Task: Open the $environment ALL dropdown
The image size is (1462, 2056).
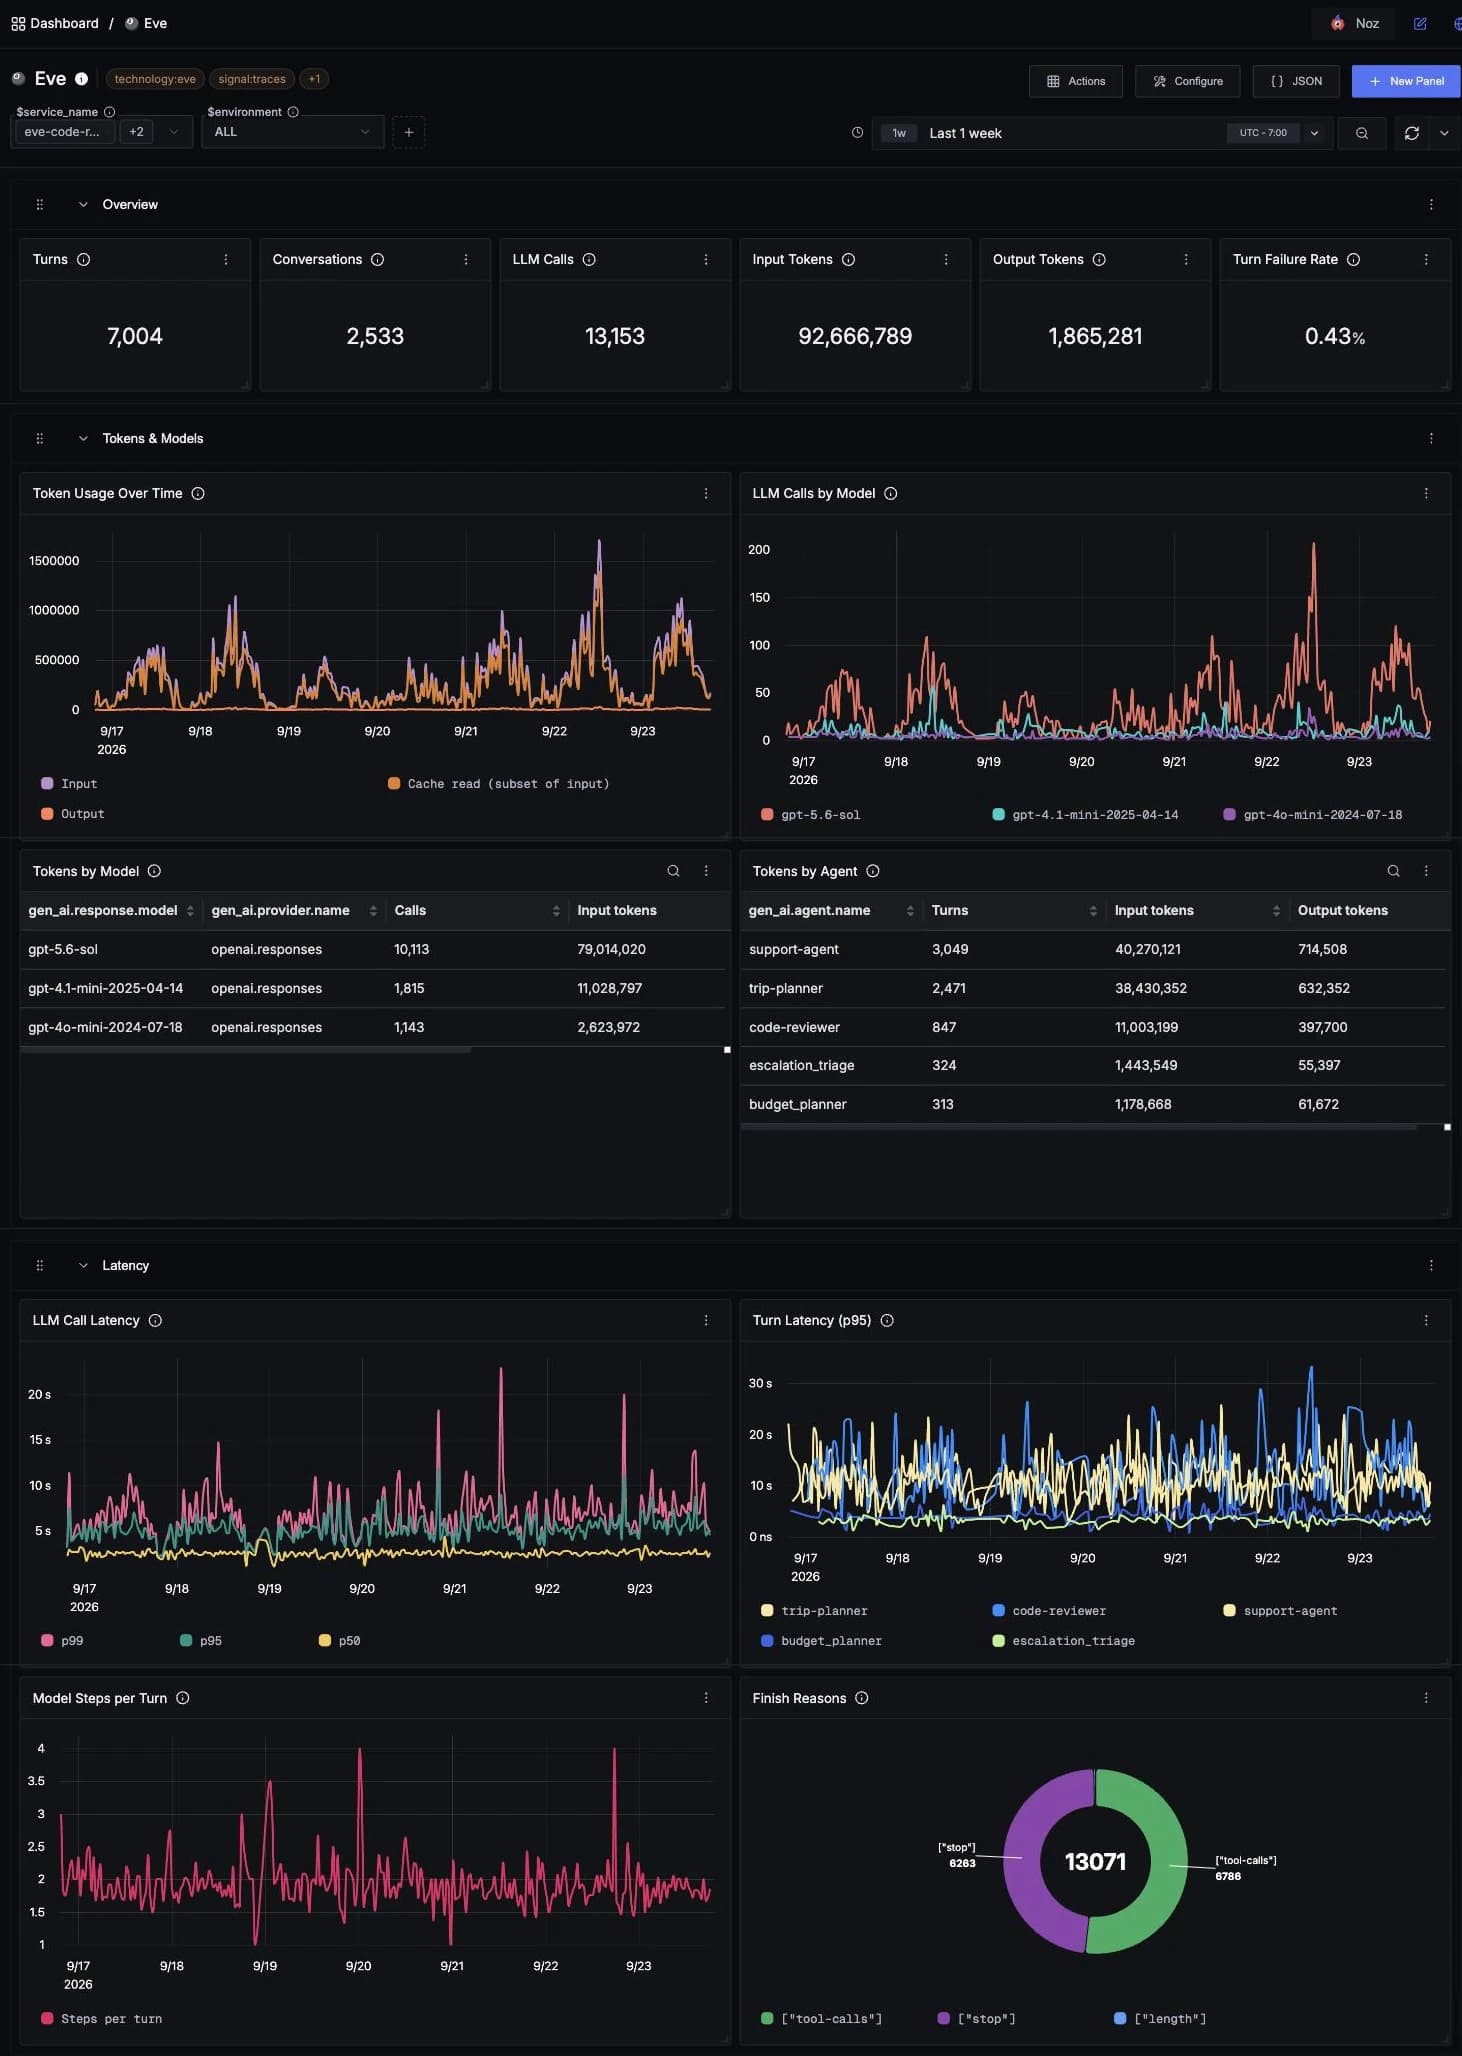Action: 293,132
